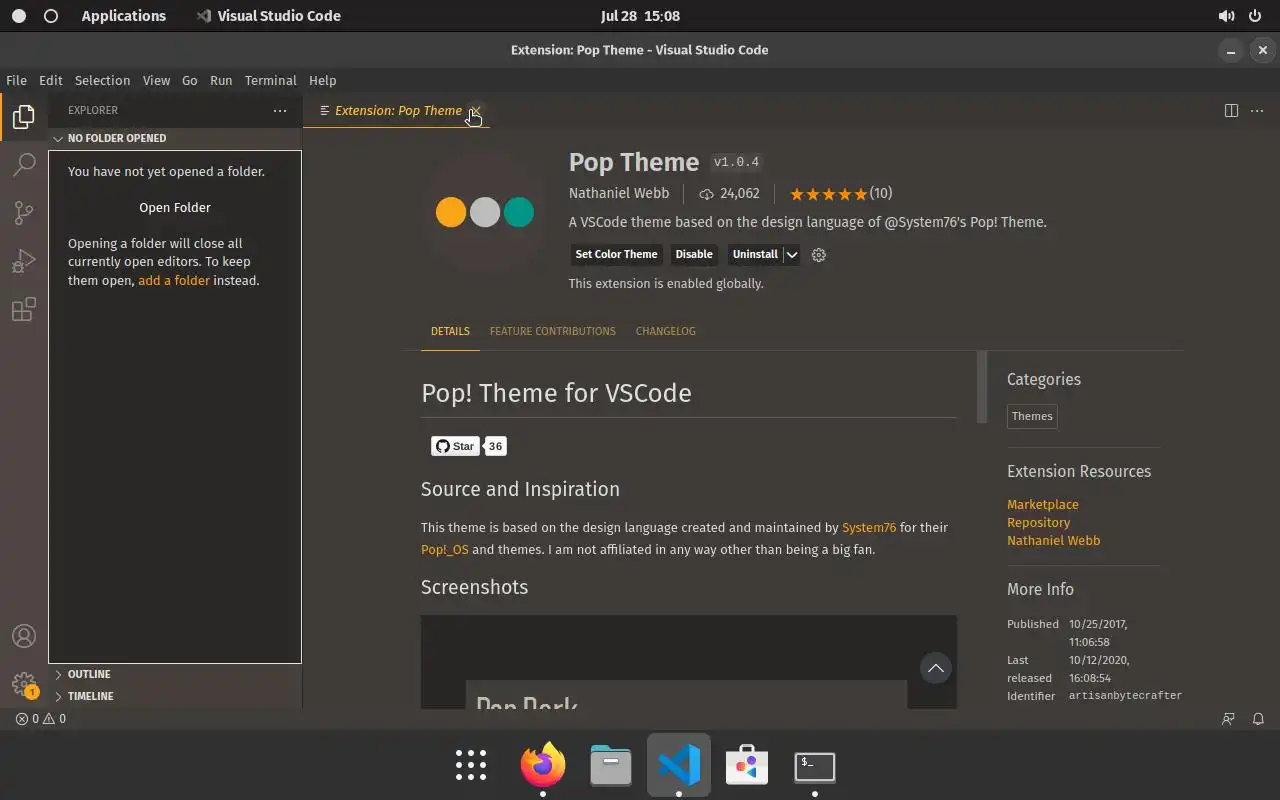This screenshot has height=800, width=1280.
Task: Click the scroll-to-top arrow button
Action: [935, 668]
